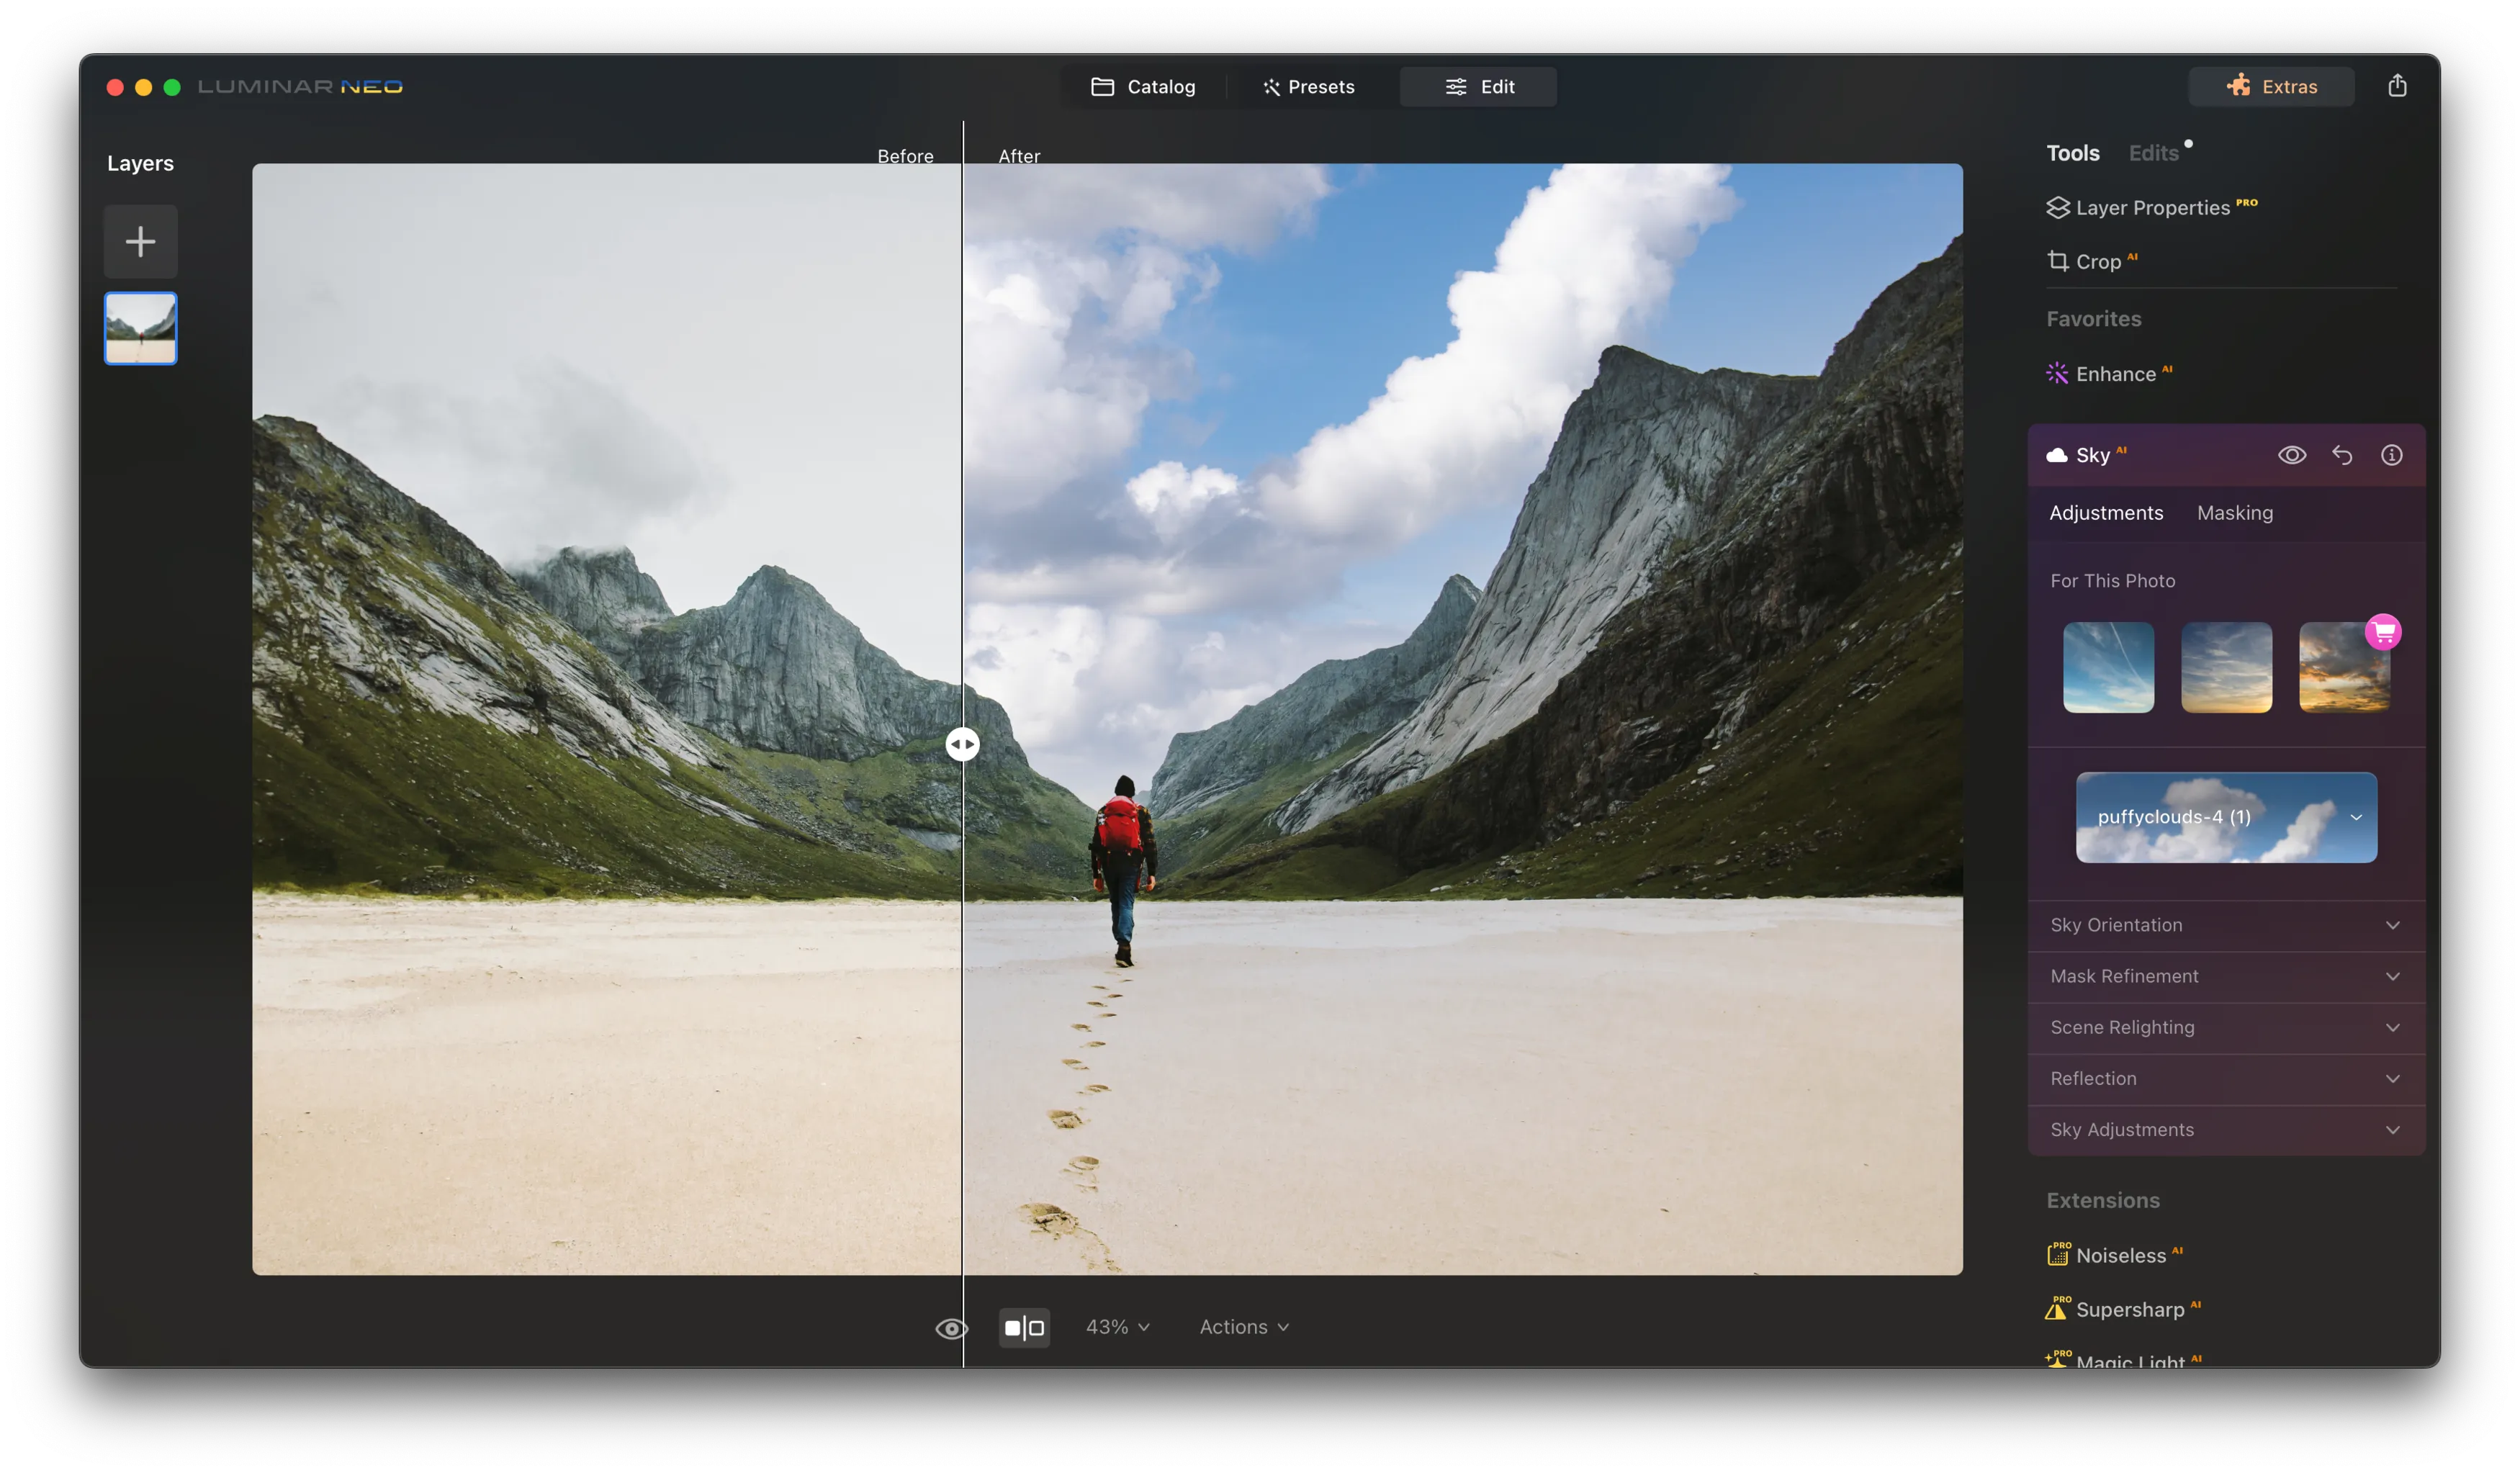Toggle the before/after split compare button

click(x=1024, y=1328)
